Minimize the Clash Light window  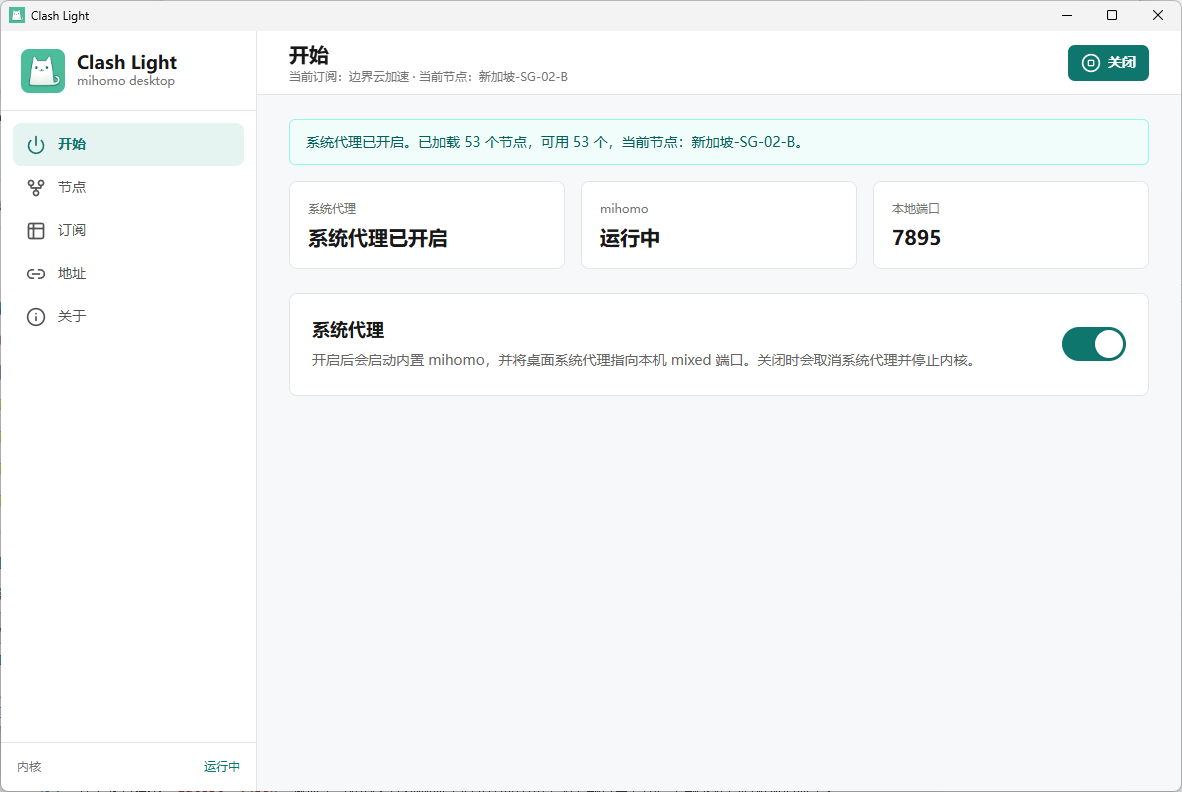click(x=1067, y=15)
